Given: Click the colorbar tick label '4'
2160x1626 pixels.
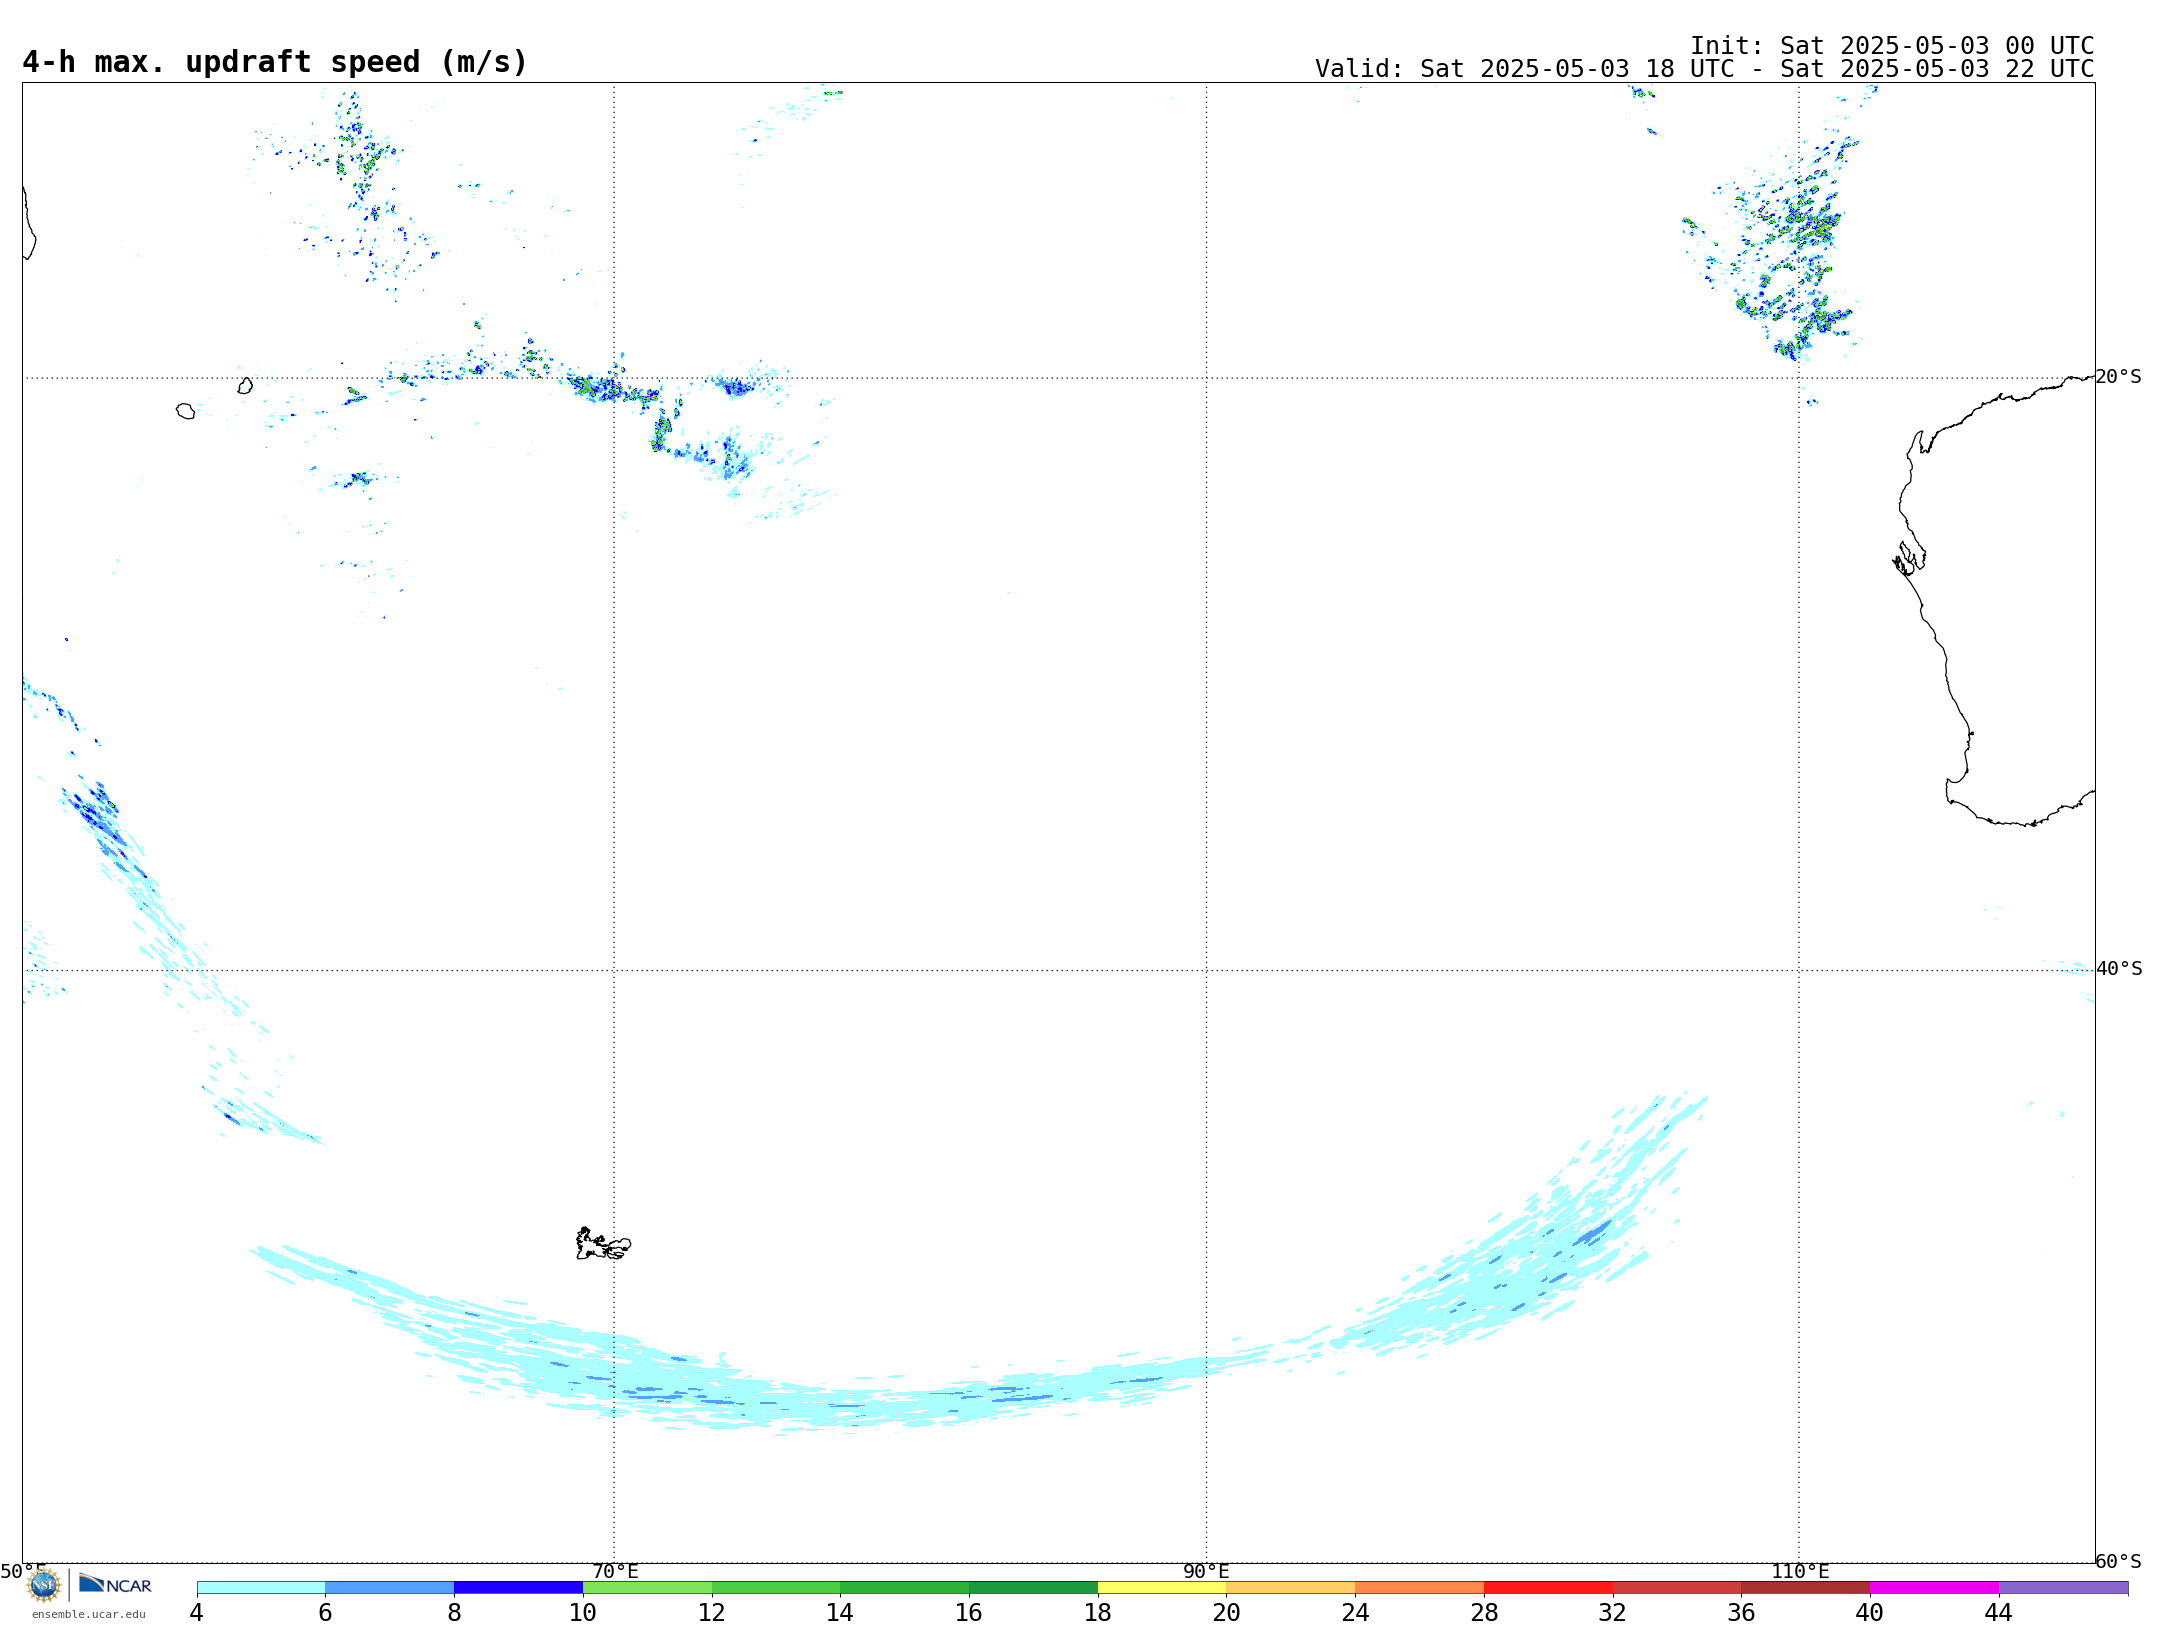Looking at the screenshot, I should pos(196,1612).
